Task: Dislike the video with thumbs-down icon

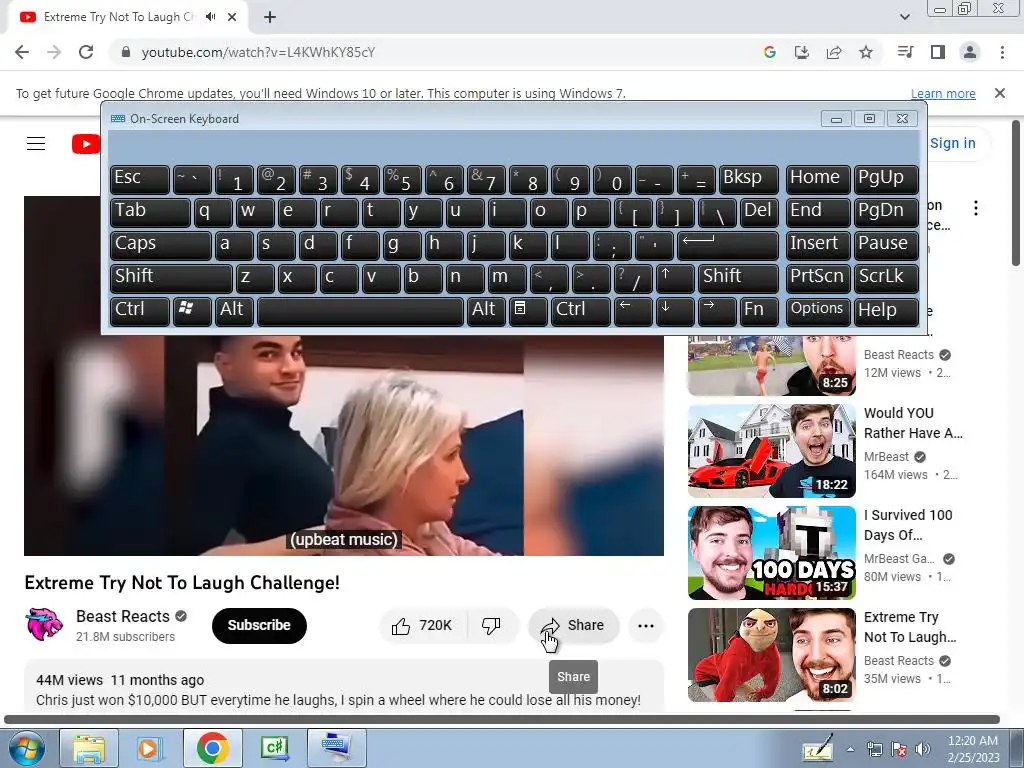Action: pyautogui.click(x=492, y=626)
